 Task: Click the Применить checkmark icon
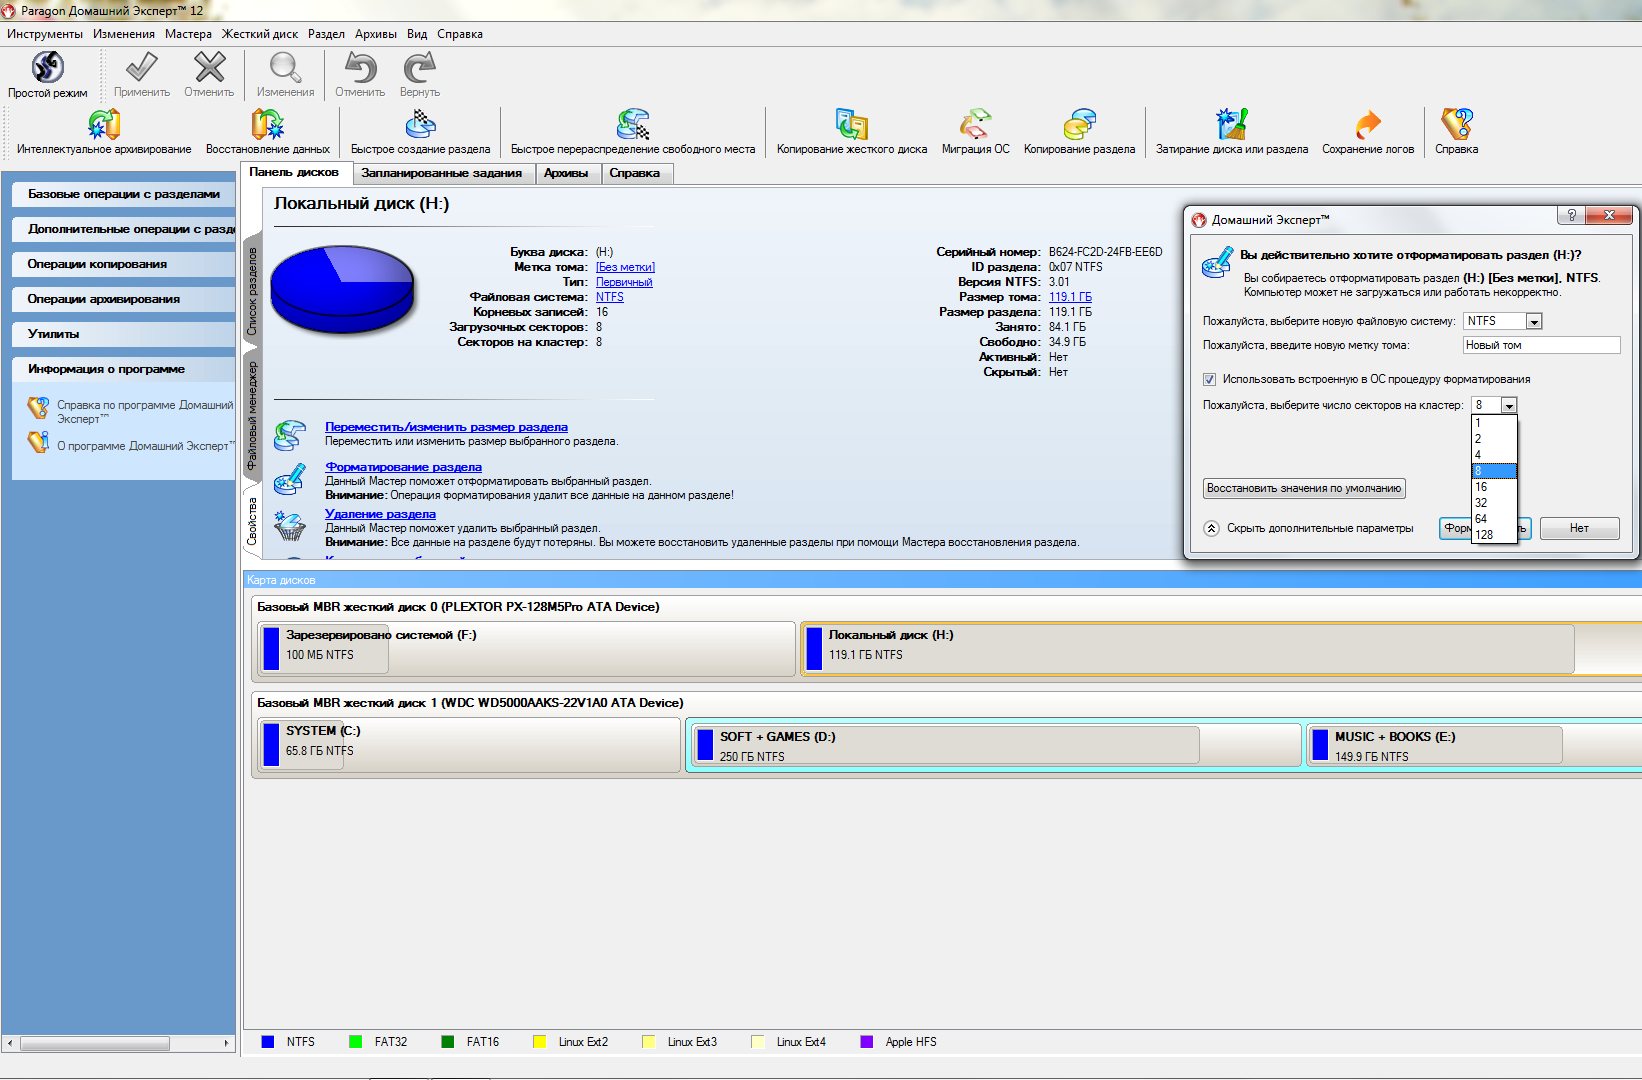point(141,67)
